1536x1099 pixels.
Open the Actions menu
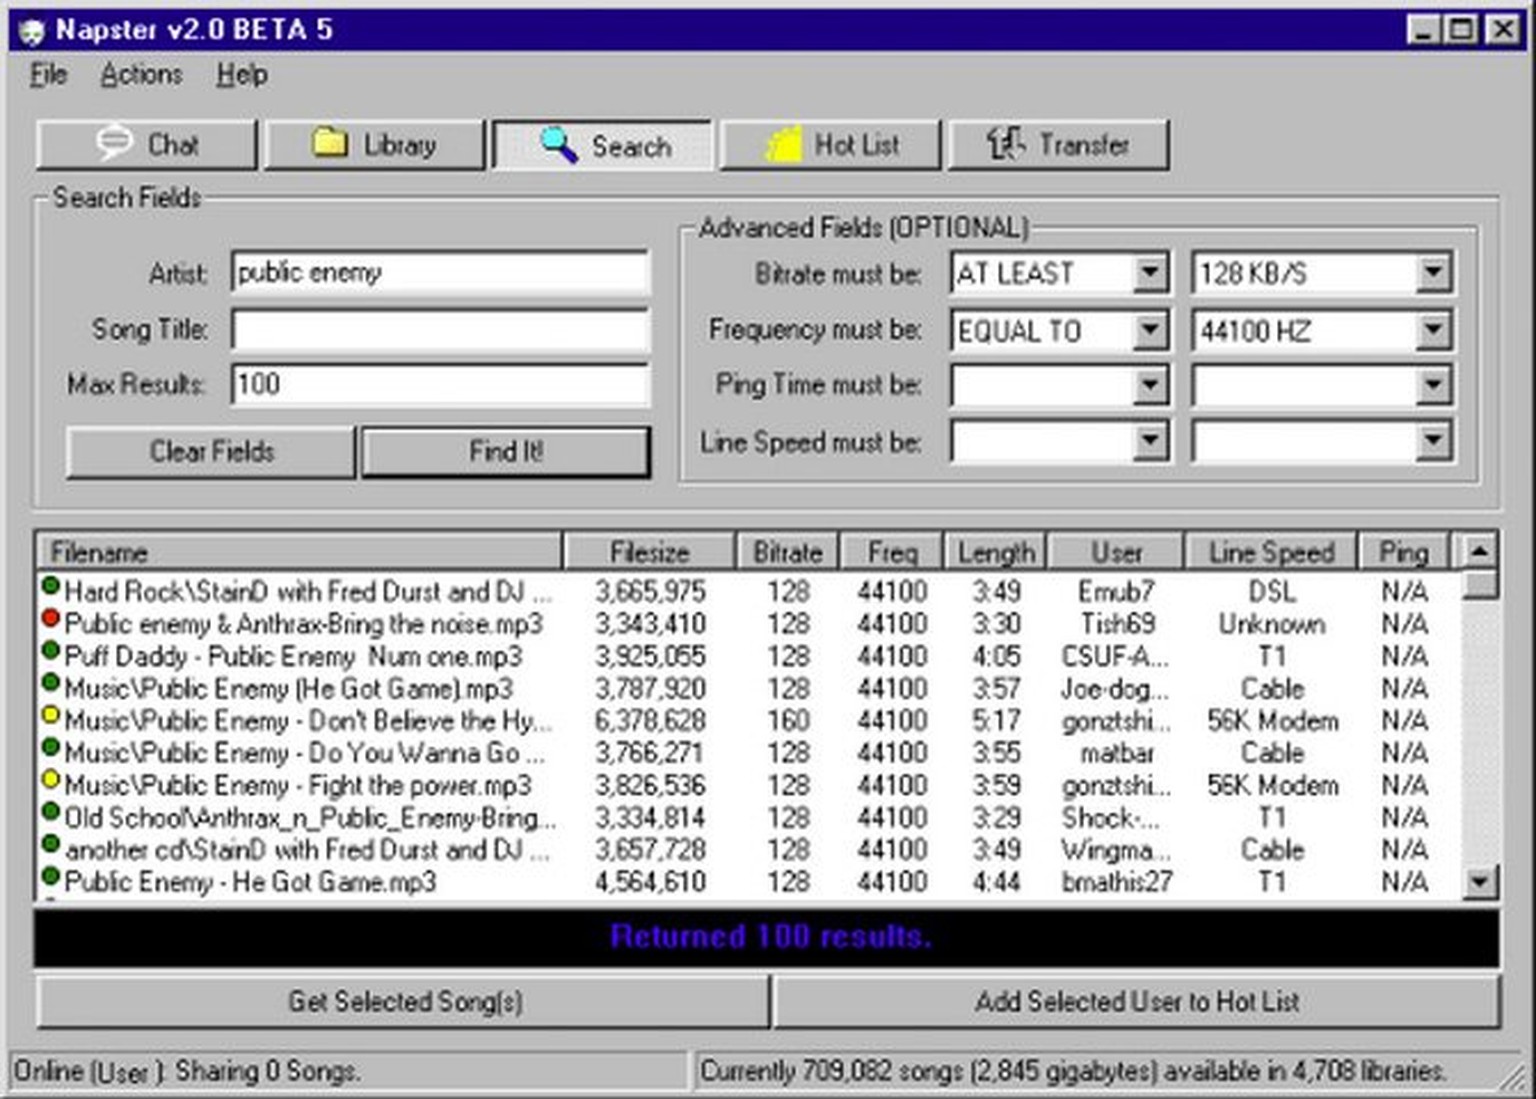click(141, 75)
